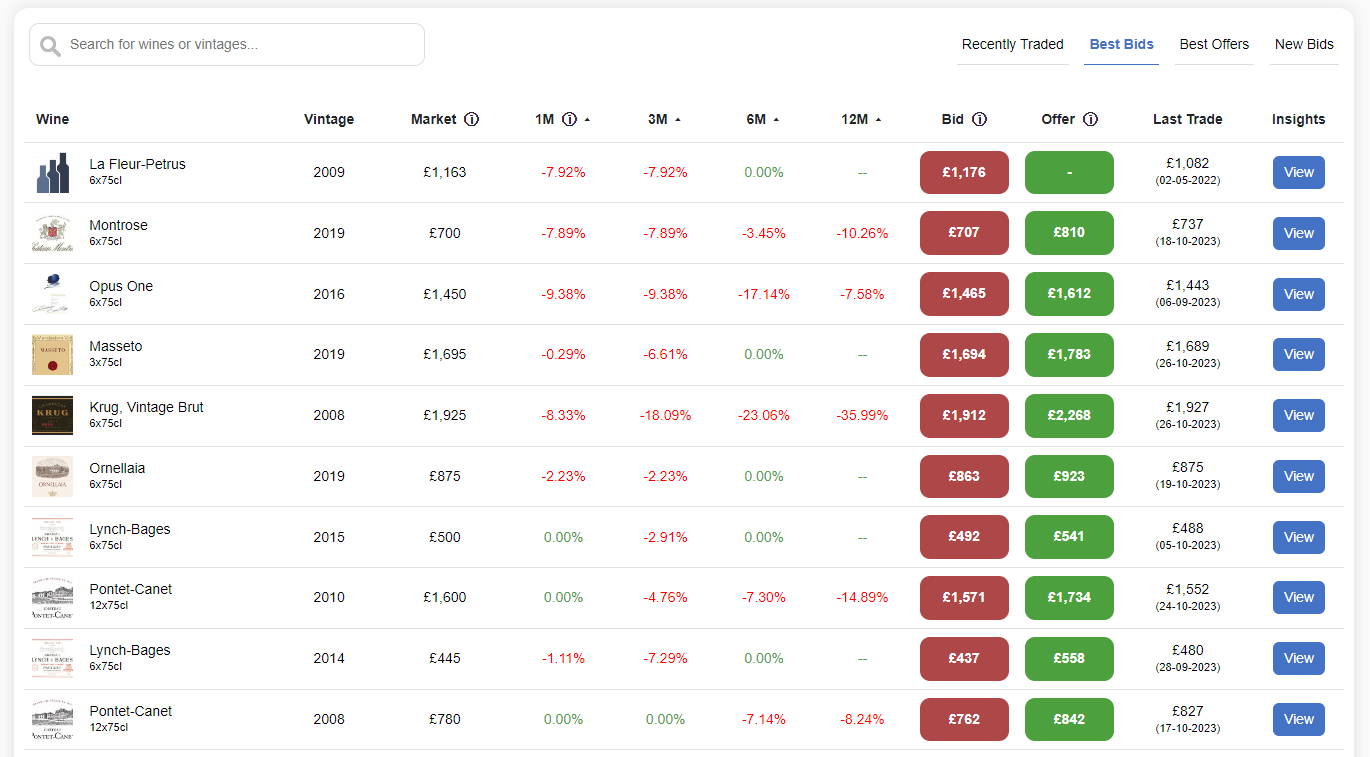View insights for Masseto 2019

(1299, 354)
